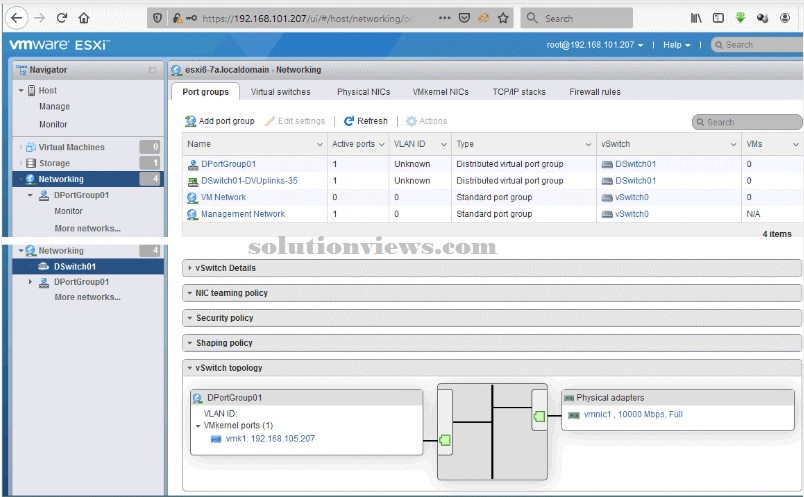
Task: Open the DSwitch01-DVUplinks-35 link
Action: pos(249,181)
